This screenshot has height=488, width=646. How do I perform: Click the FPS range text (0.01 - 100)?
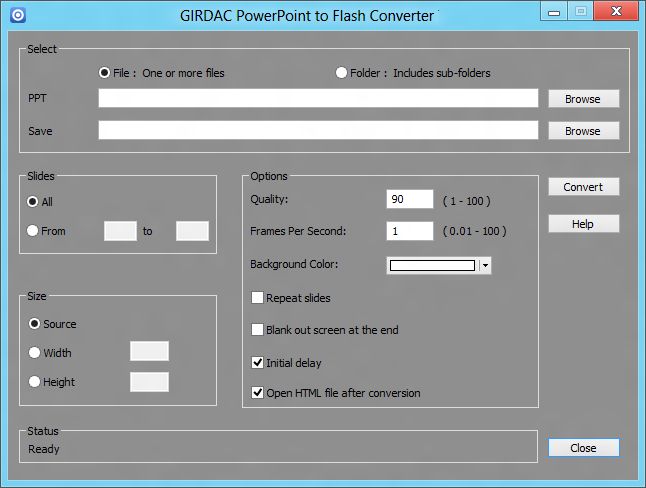tap(475, 231)
